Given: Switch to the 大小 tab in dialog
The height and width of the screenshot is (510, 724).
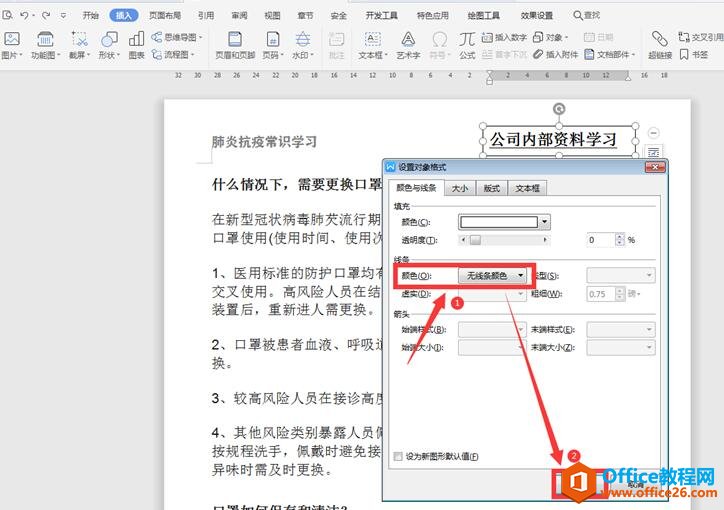Looking at the screenshot, I should 459,187.
